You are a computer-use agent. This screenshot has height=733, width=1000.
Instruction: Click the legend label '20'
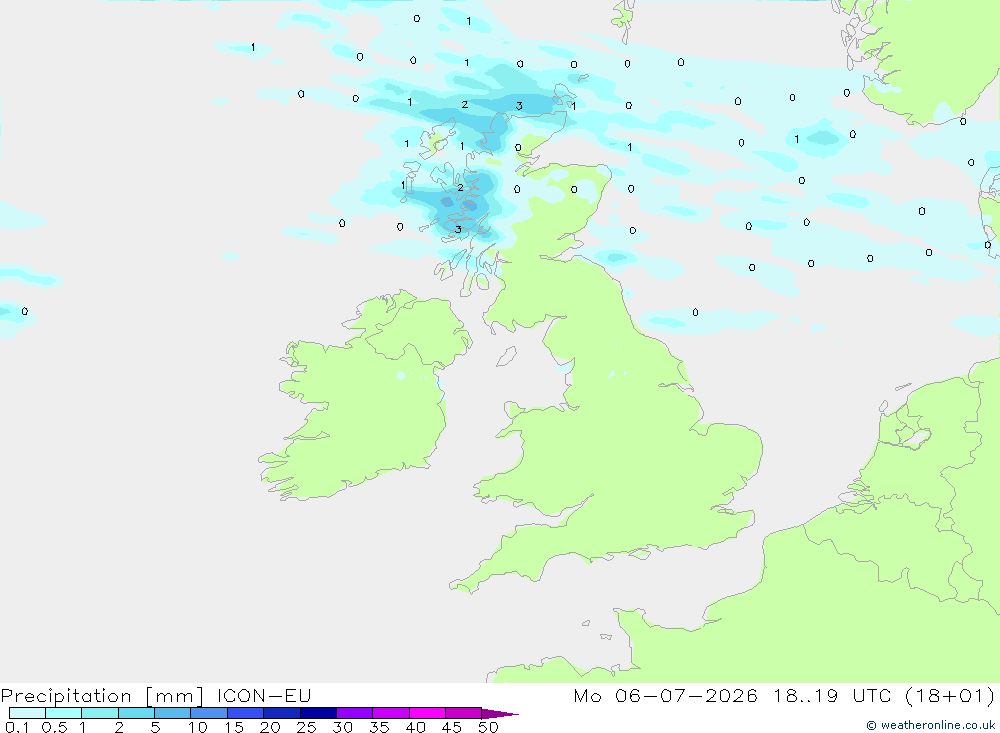(x=270, y=727)
